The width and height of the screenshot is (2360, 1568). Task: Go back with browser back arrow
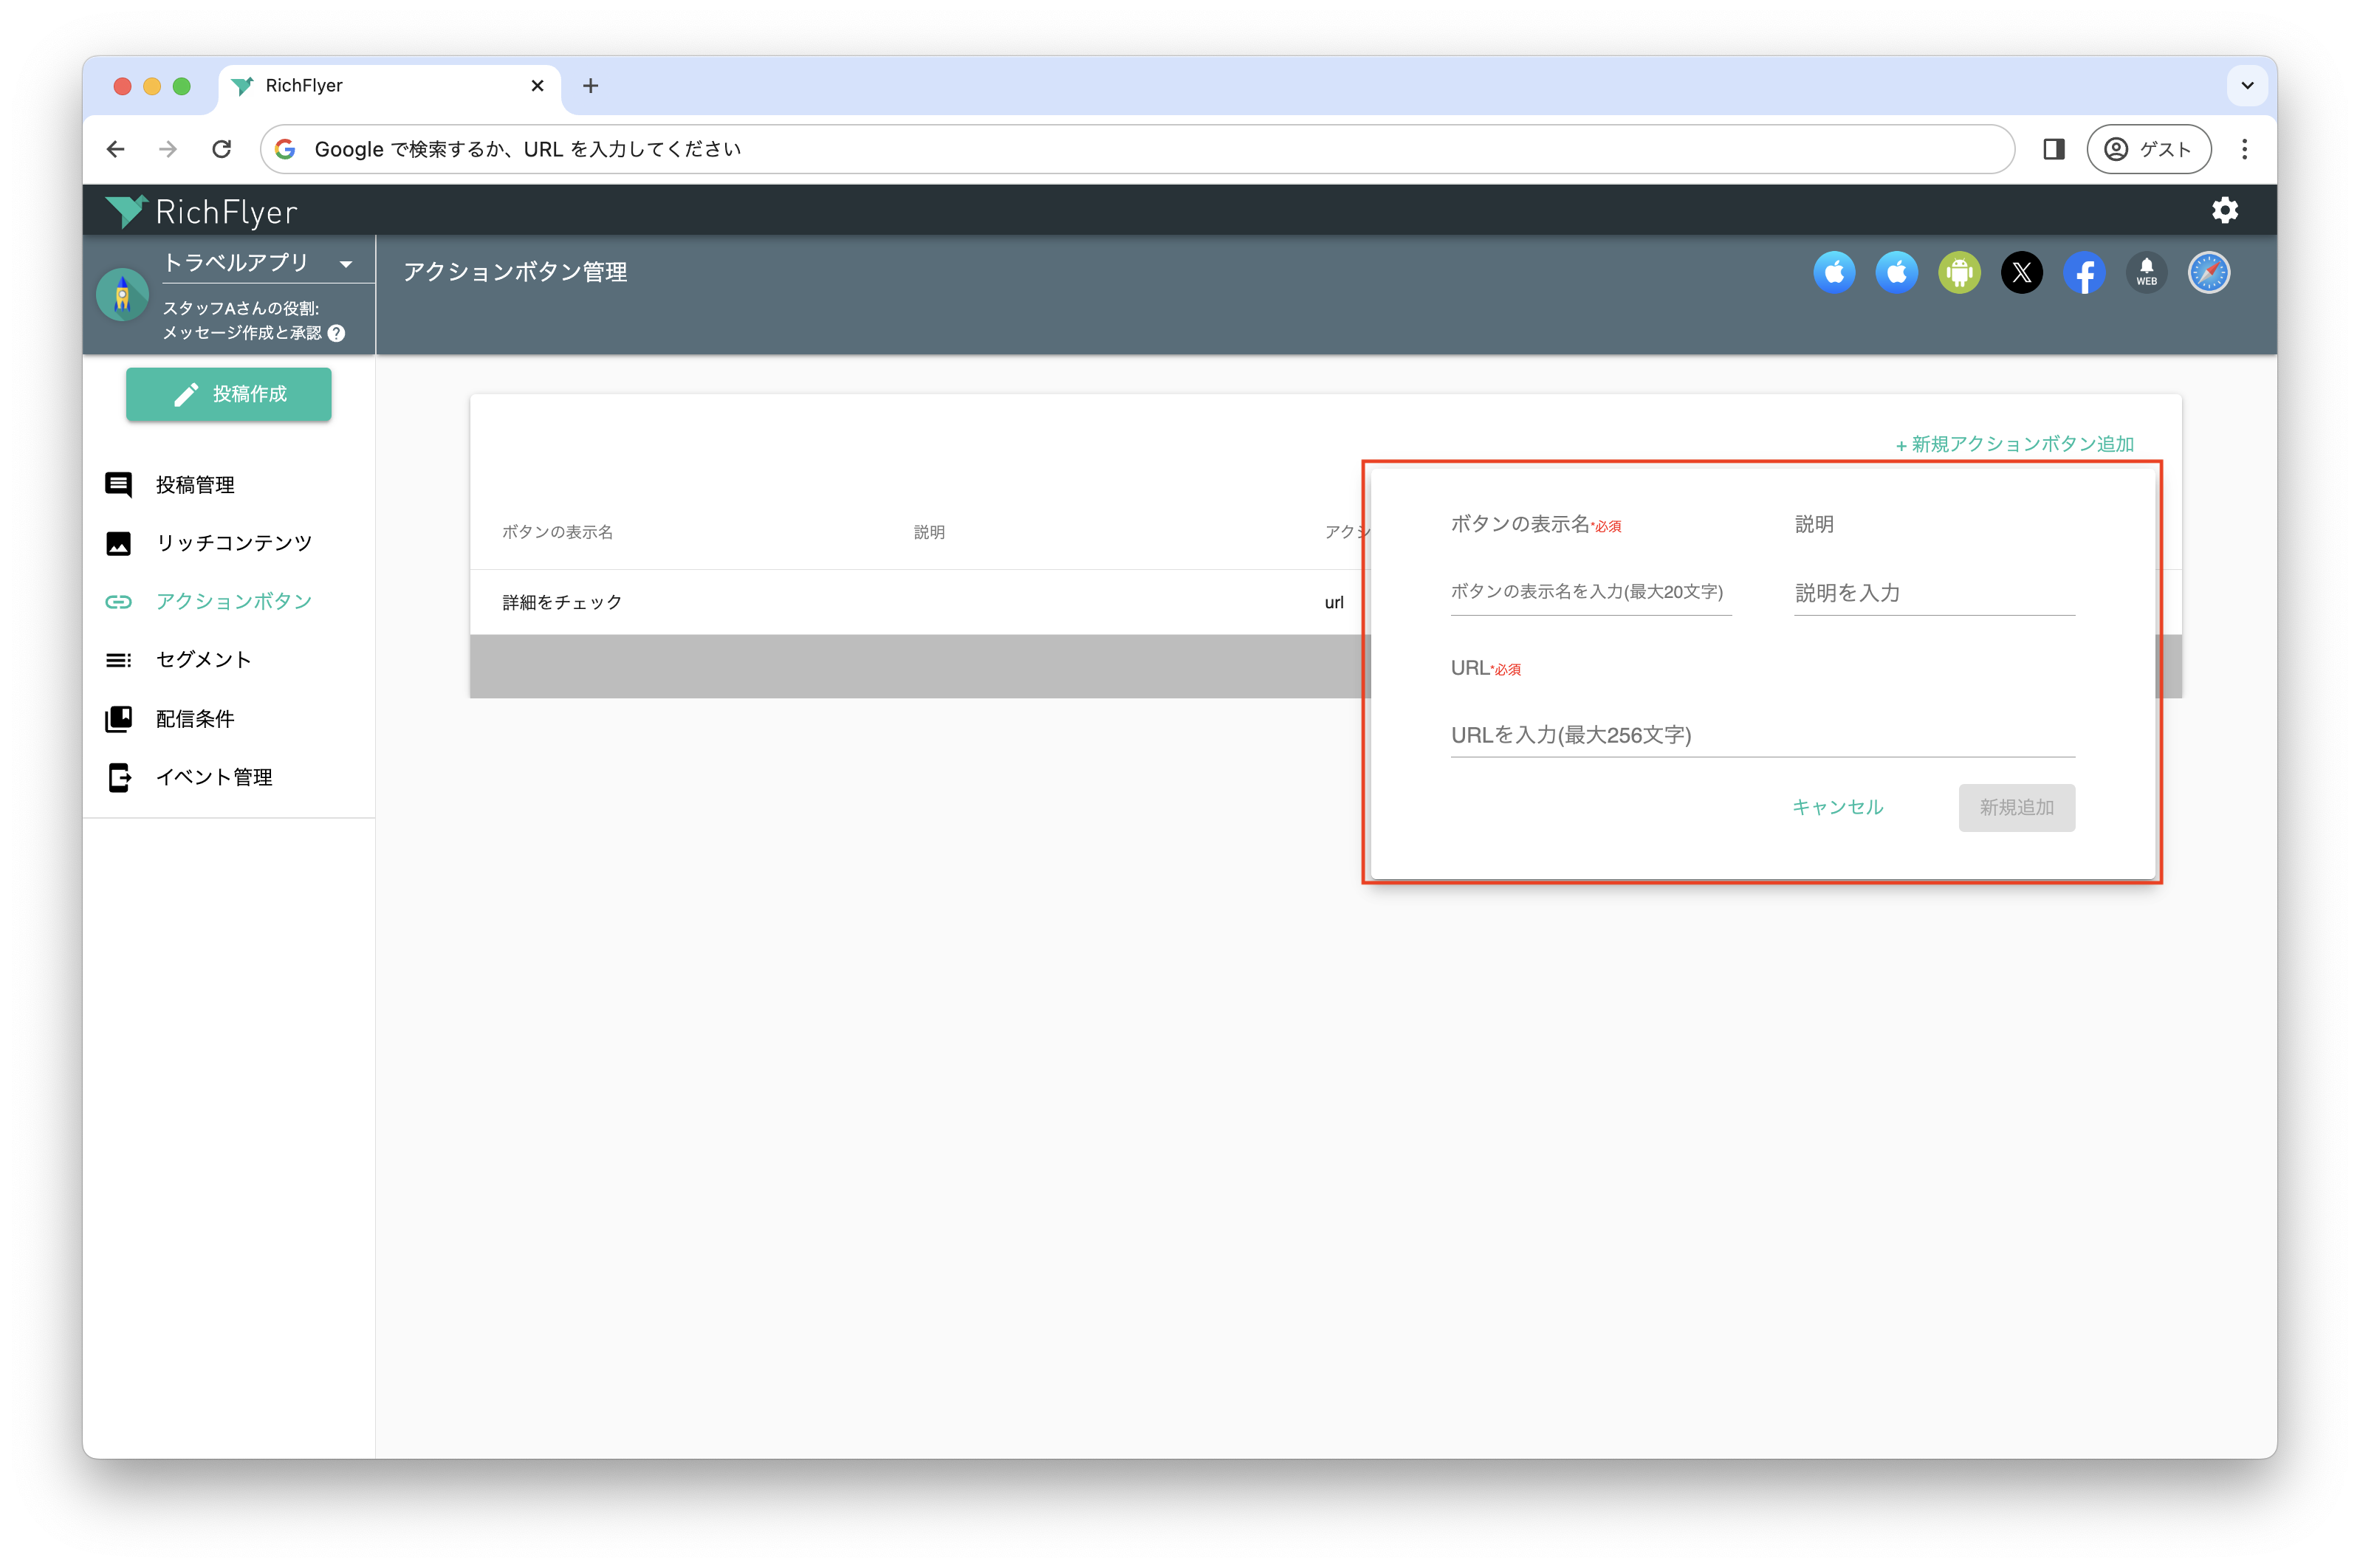click(116, 149)
